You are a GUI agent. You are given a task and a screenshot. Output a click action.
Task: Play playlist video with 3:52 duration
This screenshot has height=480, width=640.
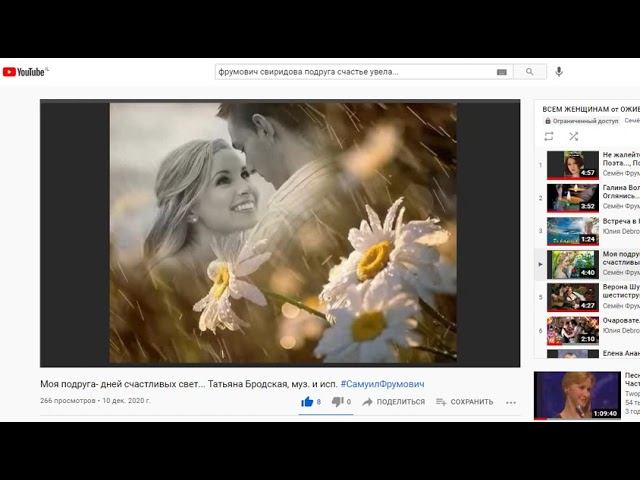(573, 198)
